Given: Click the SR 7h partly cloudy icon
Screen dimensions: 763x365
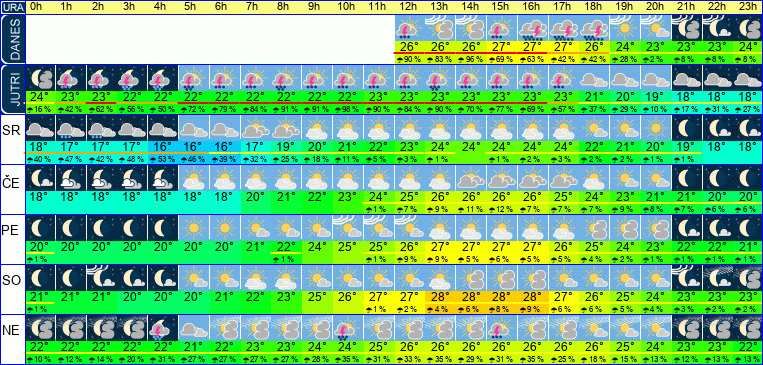Looking at the screenshot, I should click(x=255, y=128).
